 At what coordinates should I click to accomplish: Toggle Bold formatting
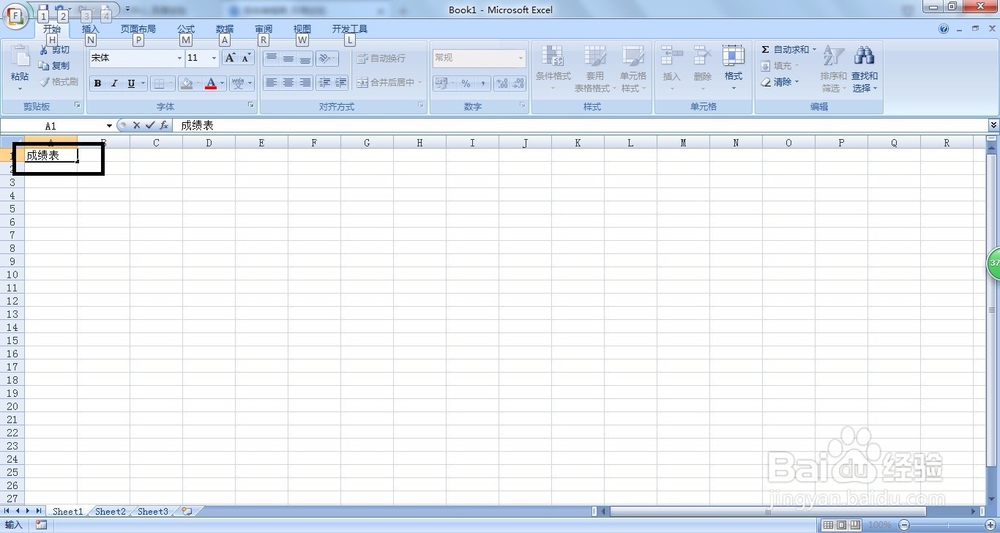click(x=98, y=83)
